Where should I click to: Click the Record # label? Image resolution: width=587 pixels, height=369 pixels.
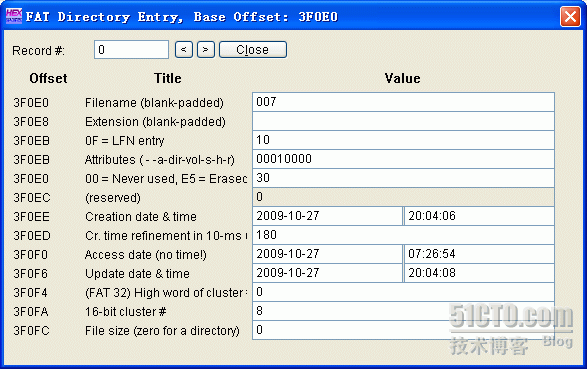(x=38, y=51)
